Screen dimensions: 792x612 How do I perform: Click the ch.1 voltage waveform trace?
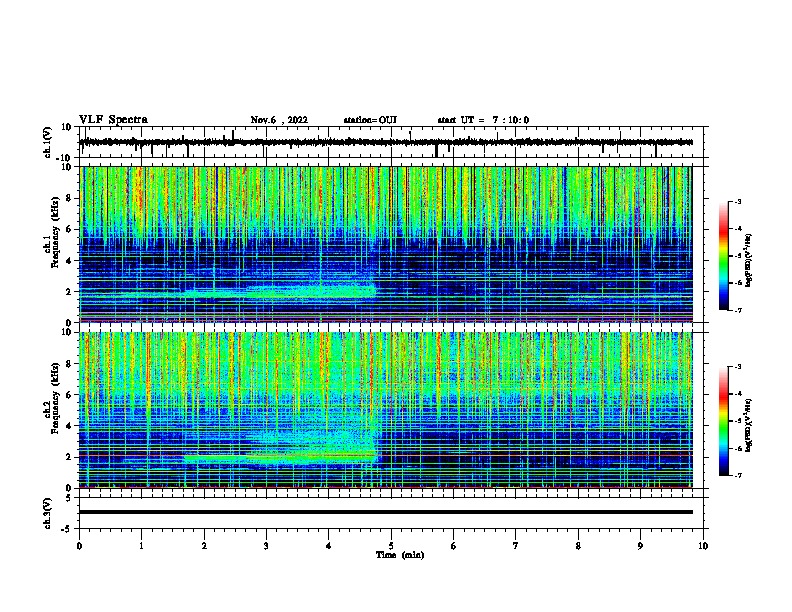coord(386,142)
